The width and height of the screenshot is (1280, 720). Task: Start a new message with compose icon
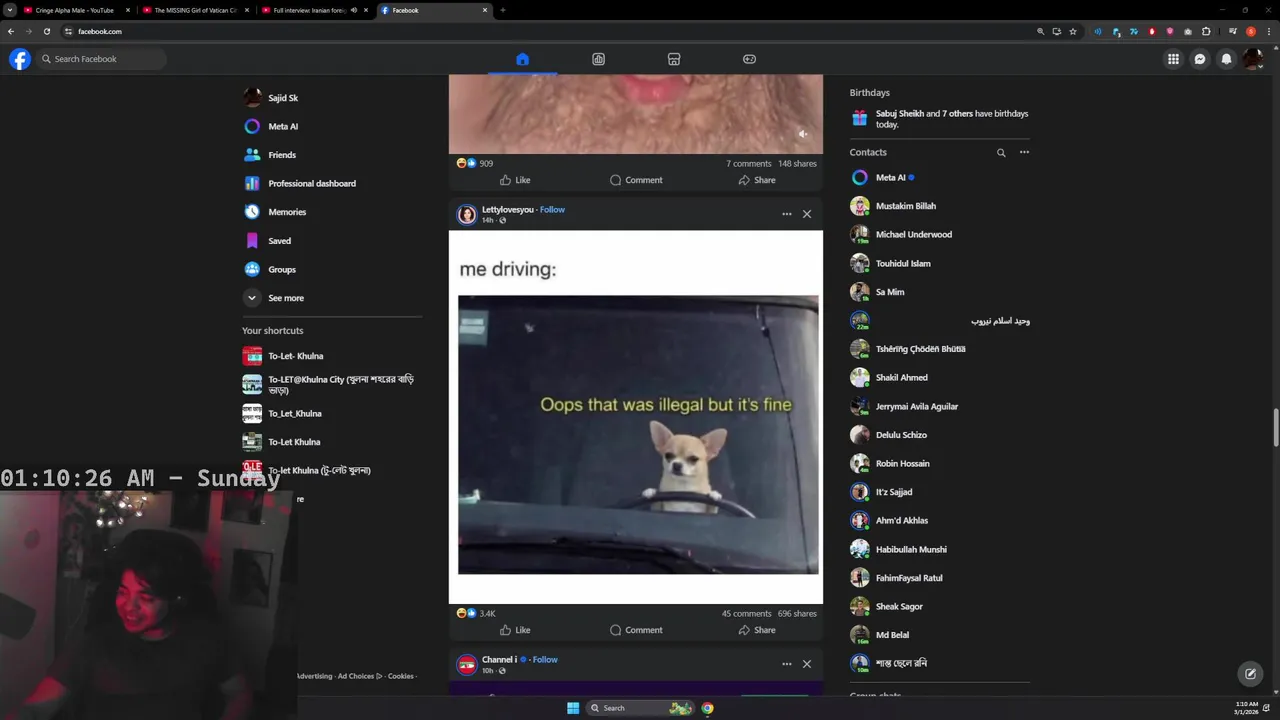[1250, 674]
